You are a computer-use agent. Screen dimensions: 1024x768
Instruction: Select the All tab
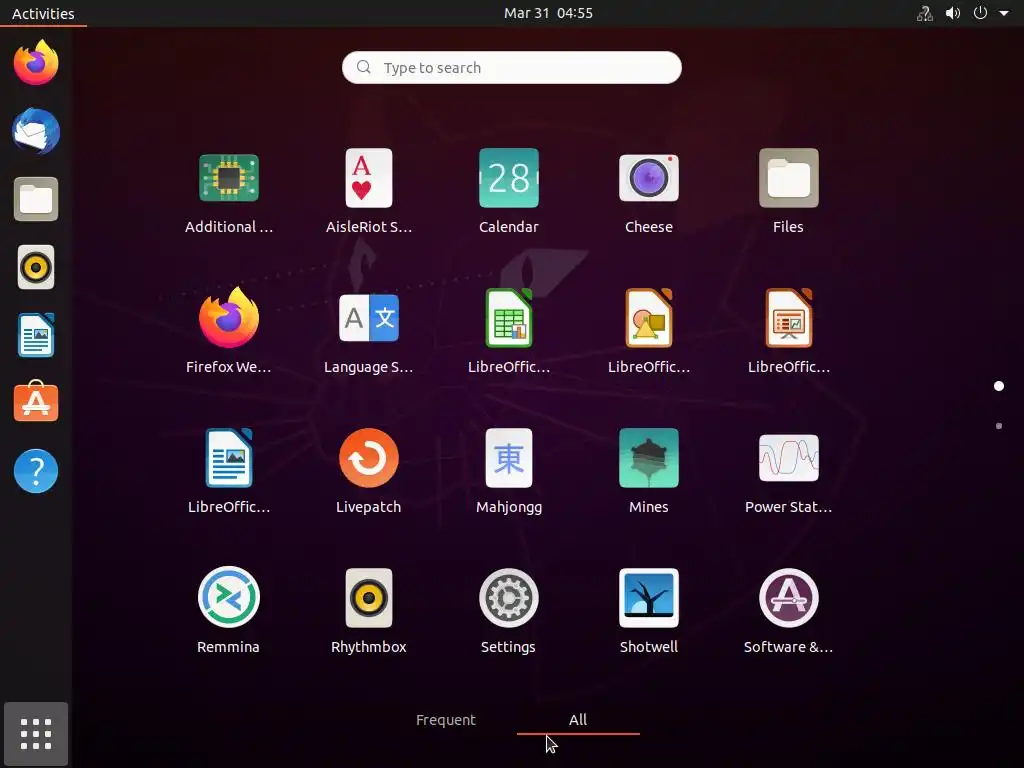point(578,720)
